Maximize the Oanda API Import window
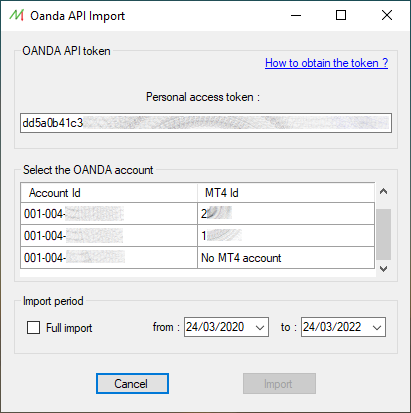This screenshot has width=411, height=413. pos(341,15)
